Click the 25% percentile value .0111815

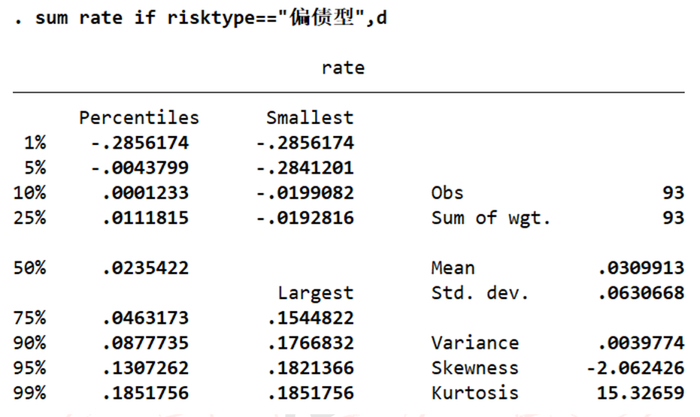coord(145,218)
